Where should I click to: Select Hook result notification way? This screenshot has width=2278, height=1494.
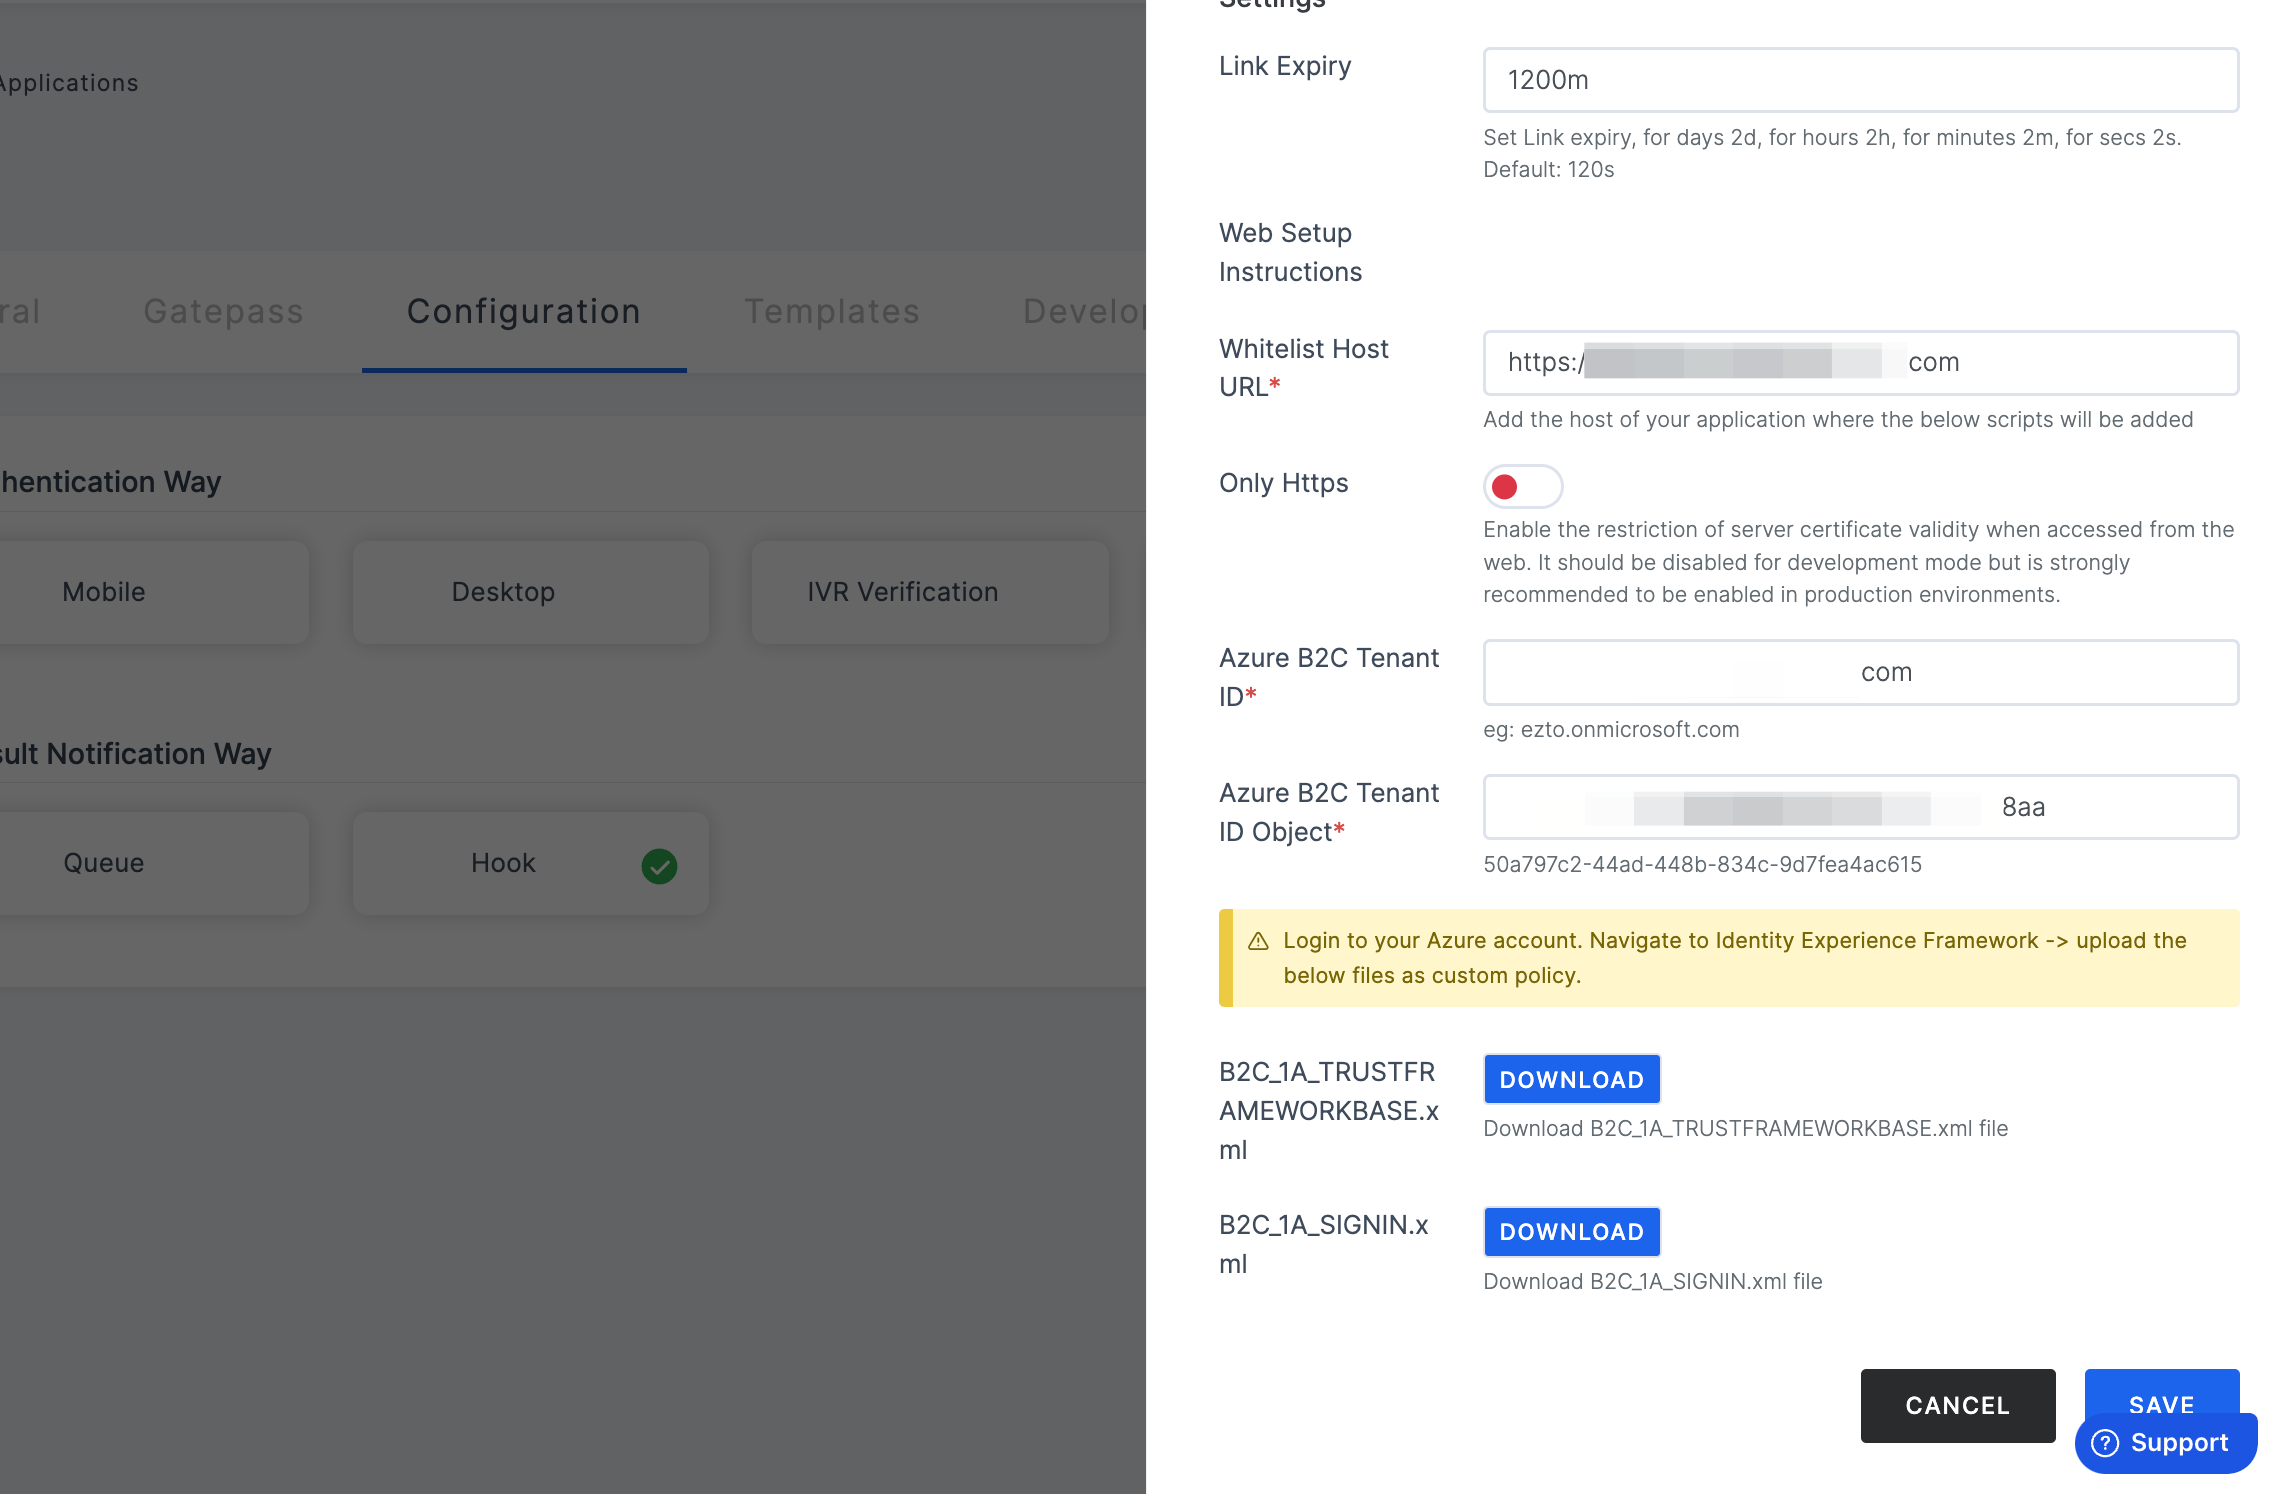coord(531,863)
